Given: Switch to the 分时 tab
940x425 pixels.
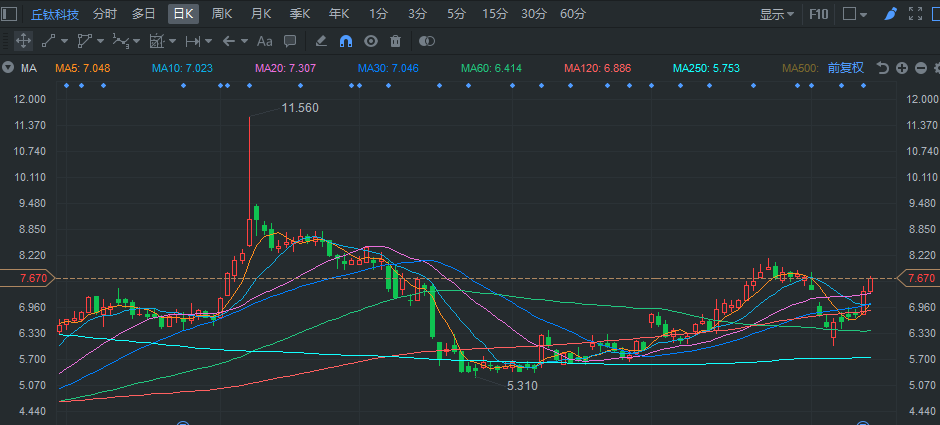Looking at the screenshot, I should 105,14.
